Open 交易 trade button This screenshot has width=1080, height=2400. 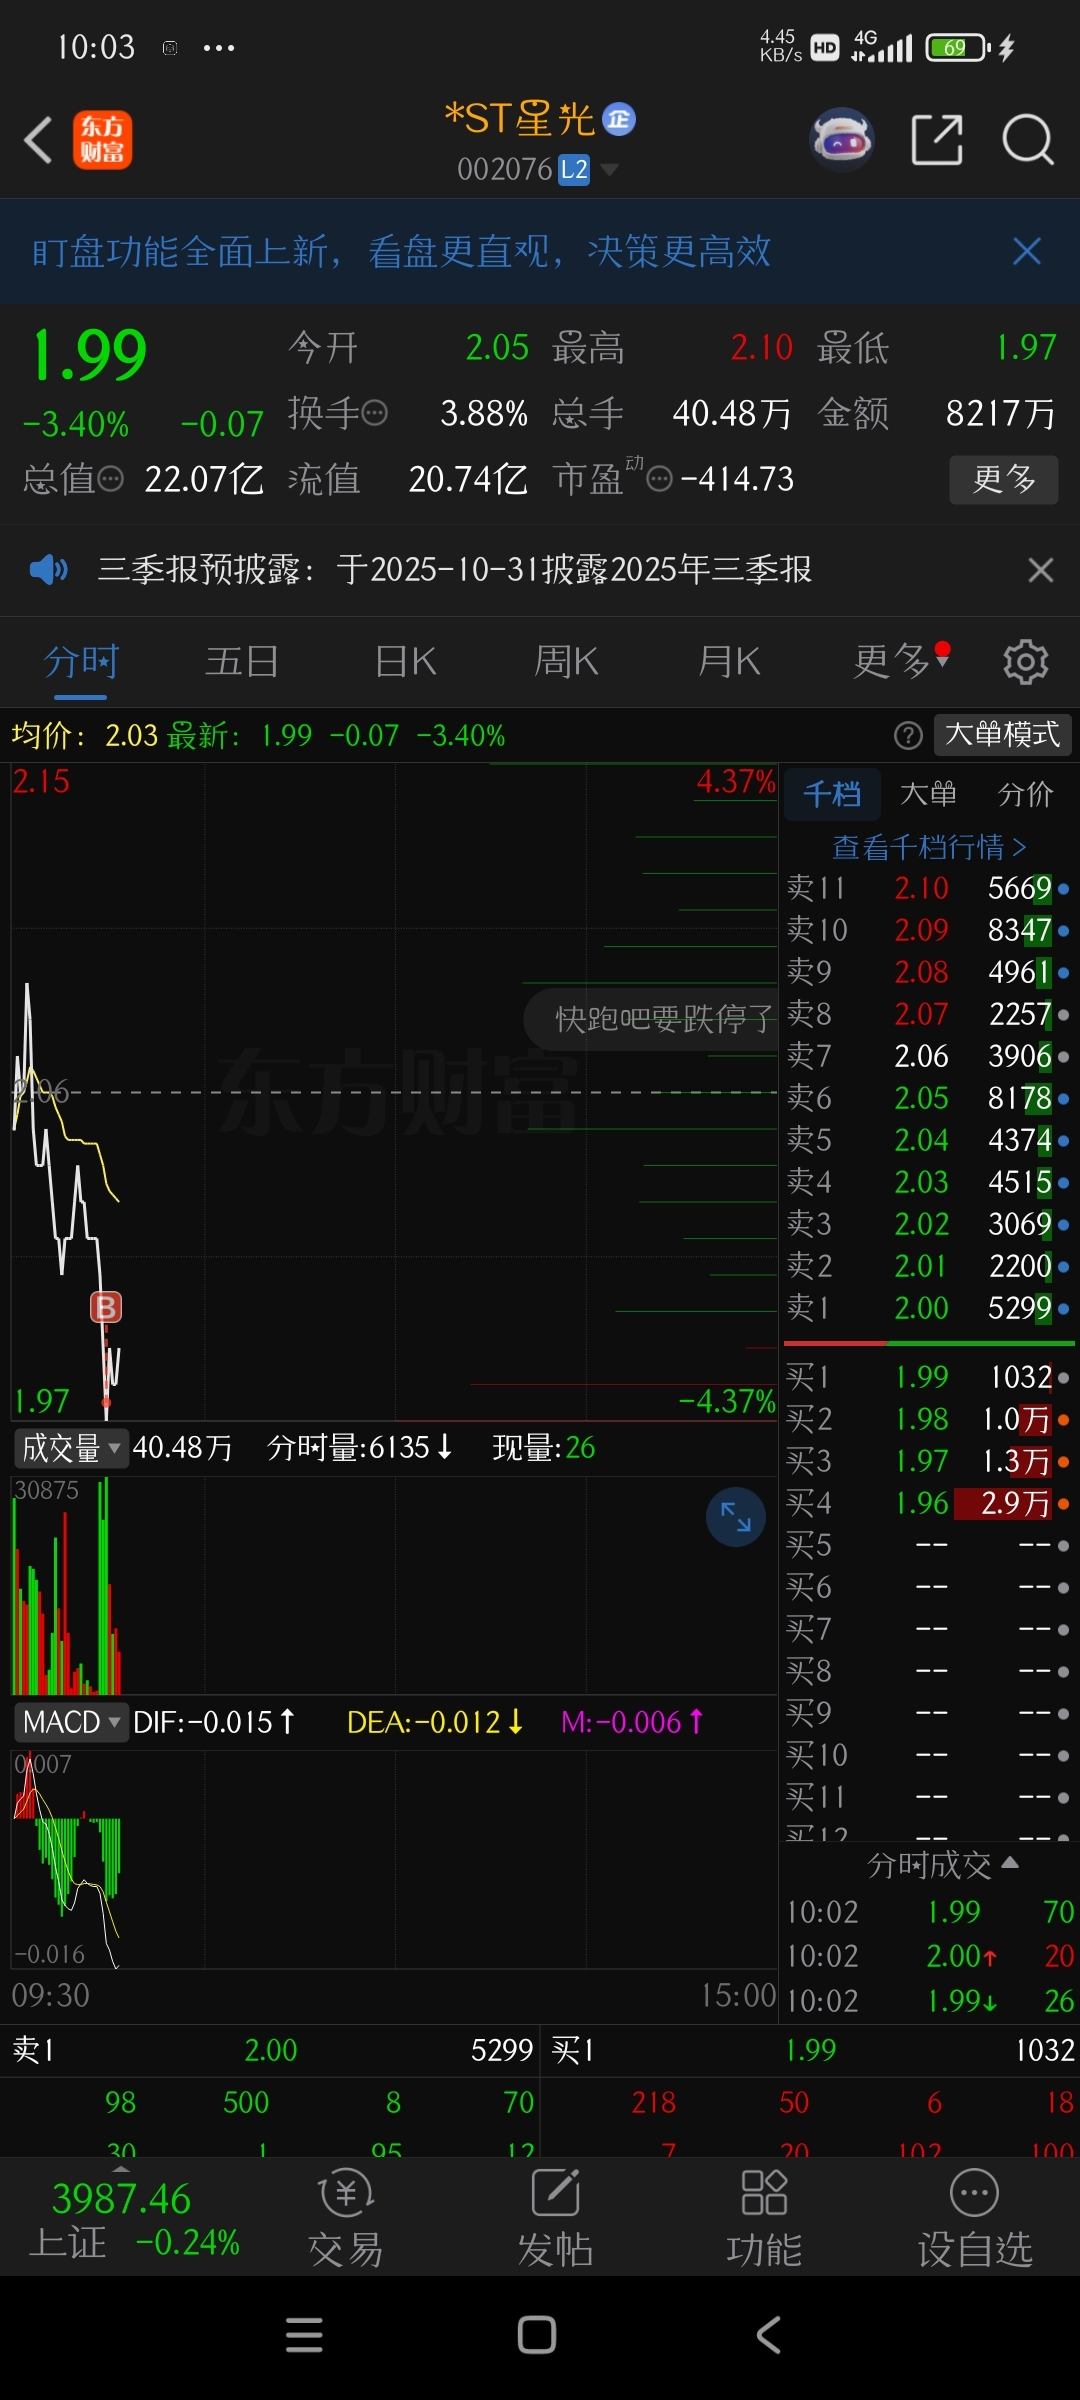click(x=345, y=2218)
